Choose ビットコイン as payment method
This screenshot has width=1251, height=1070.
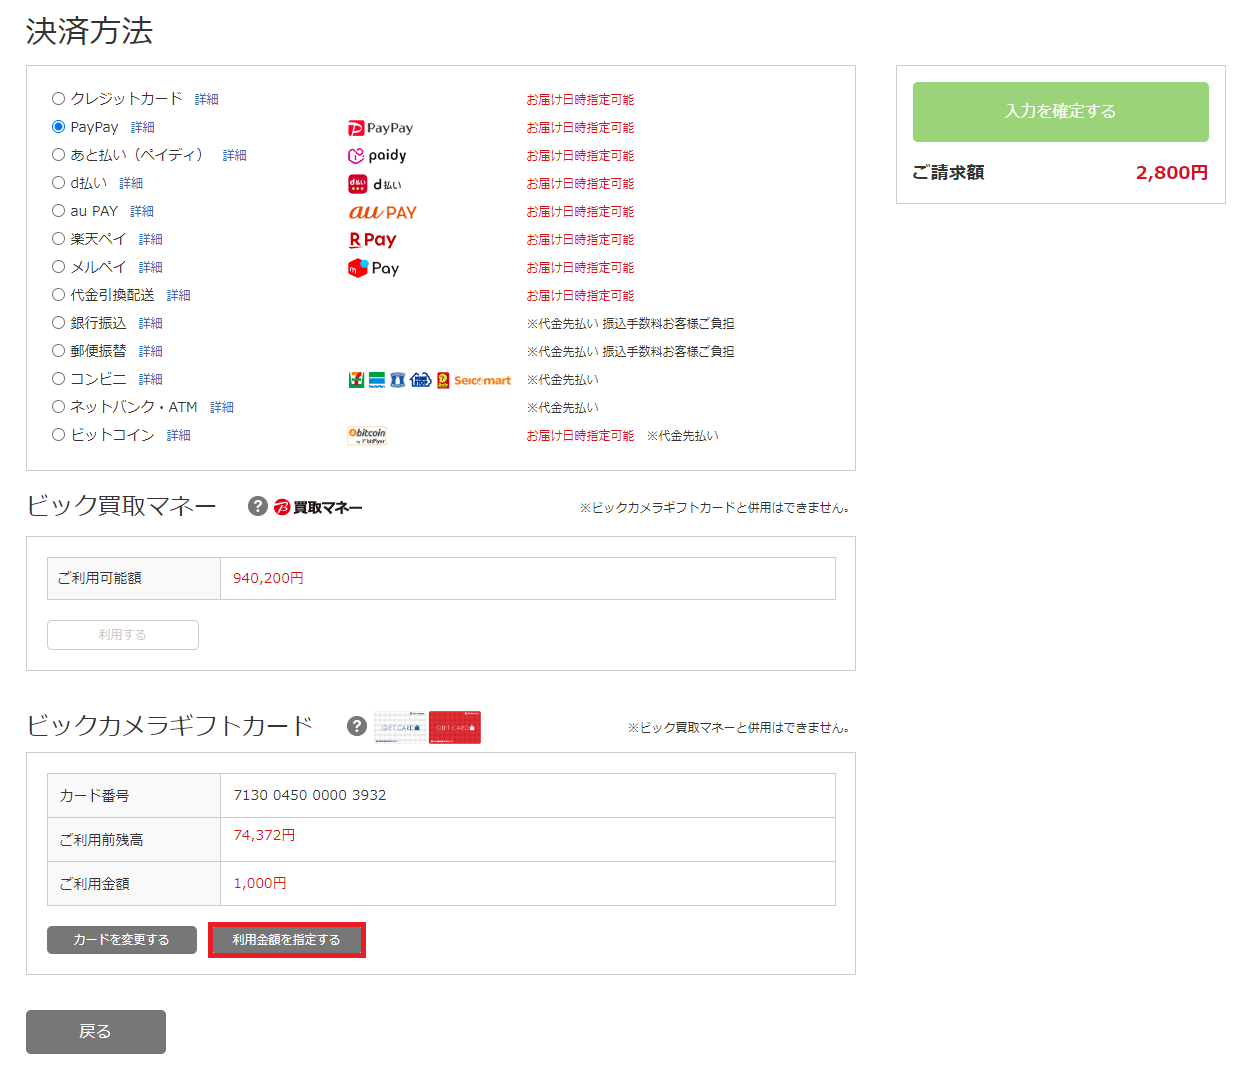pos(59,435)
